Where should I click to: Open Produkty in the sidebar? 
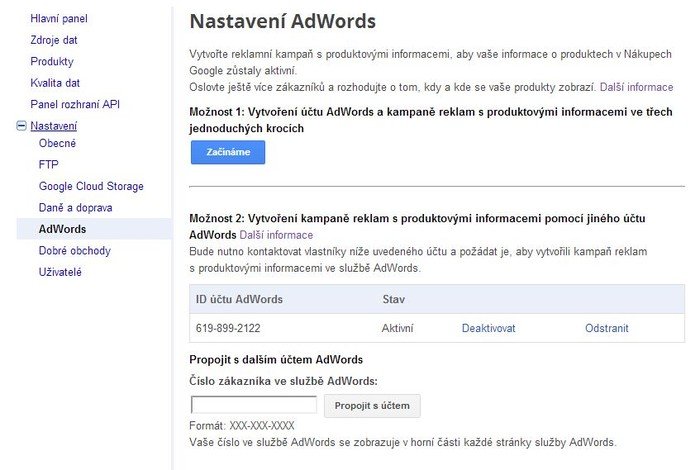[52, 62]
